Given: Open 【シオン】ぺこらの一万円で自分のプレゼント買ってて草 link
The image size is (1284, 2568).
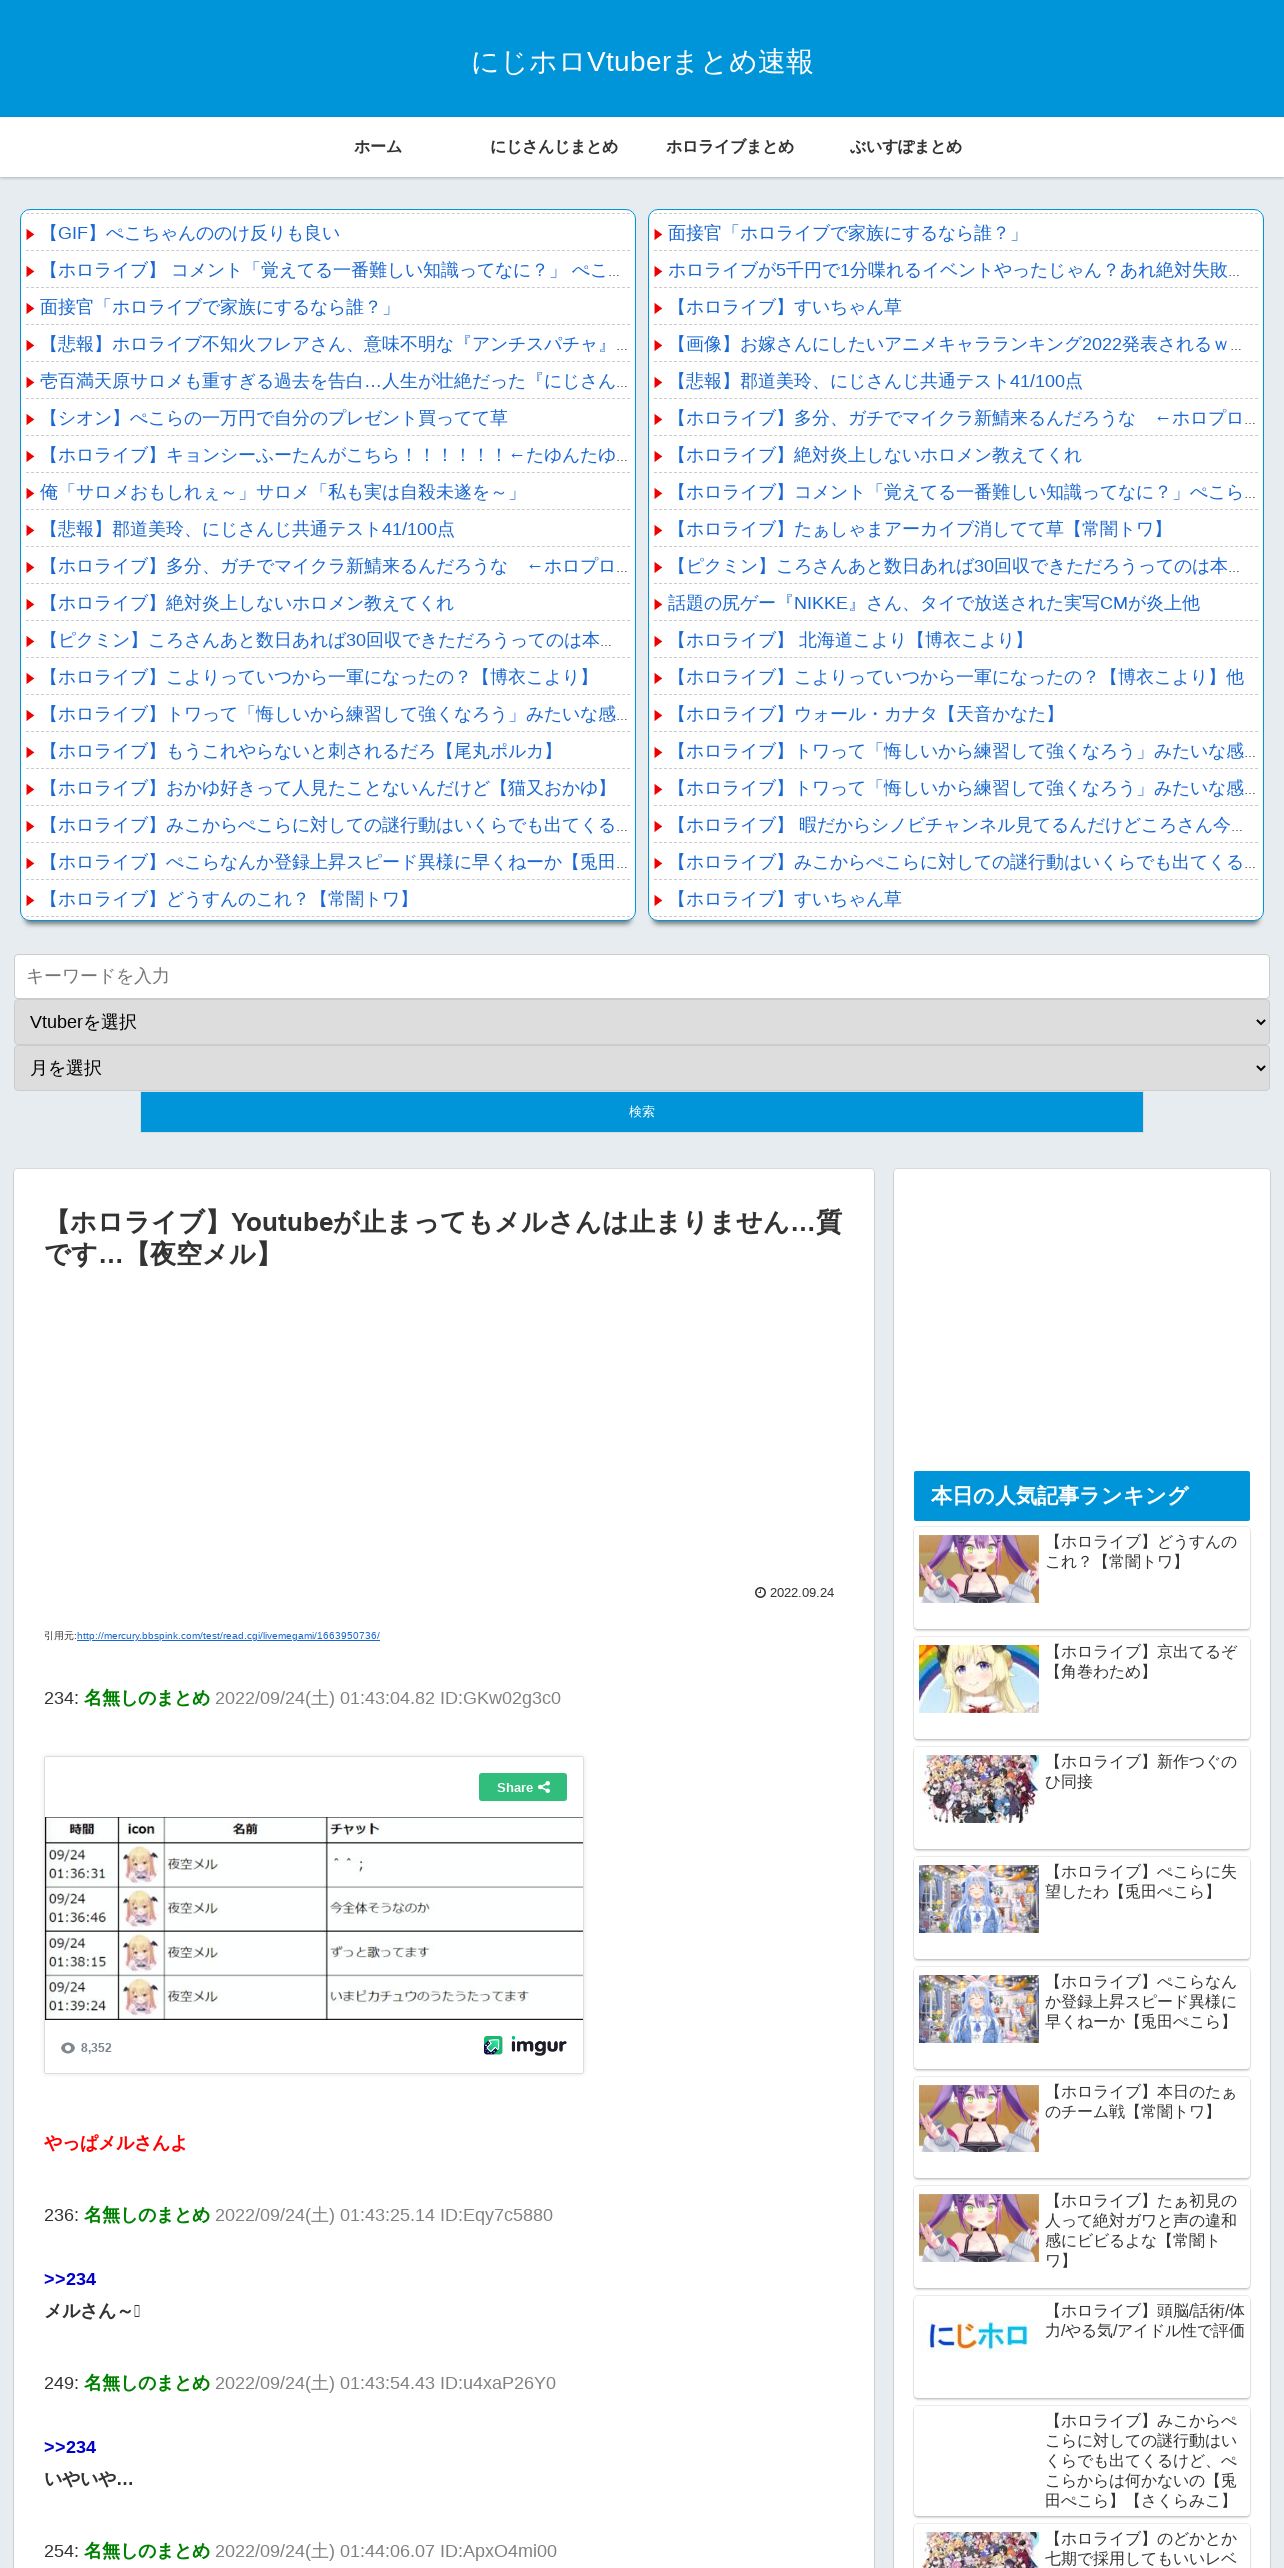Looking at the screenshot, I should (274, 418).
